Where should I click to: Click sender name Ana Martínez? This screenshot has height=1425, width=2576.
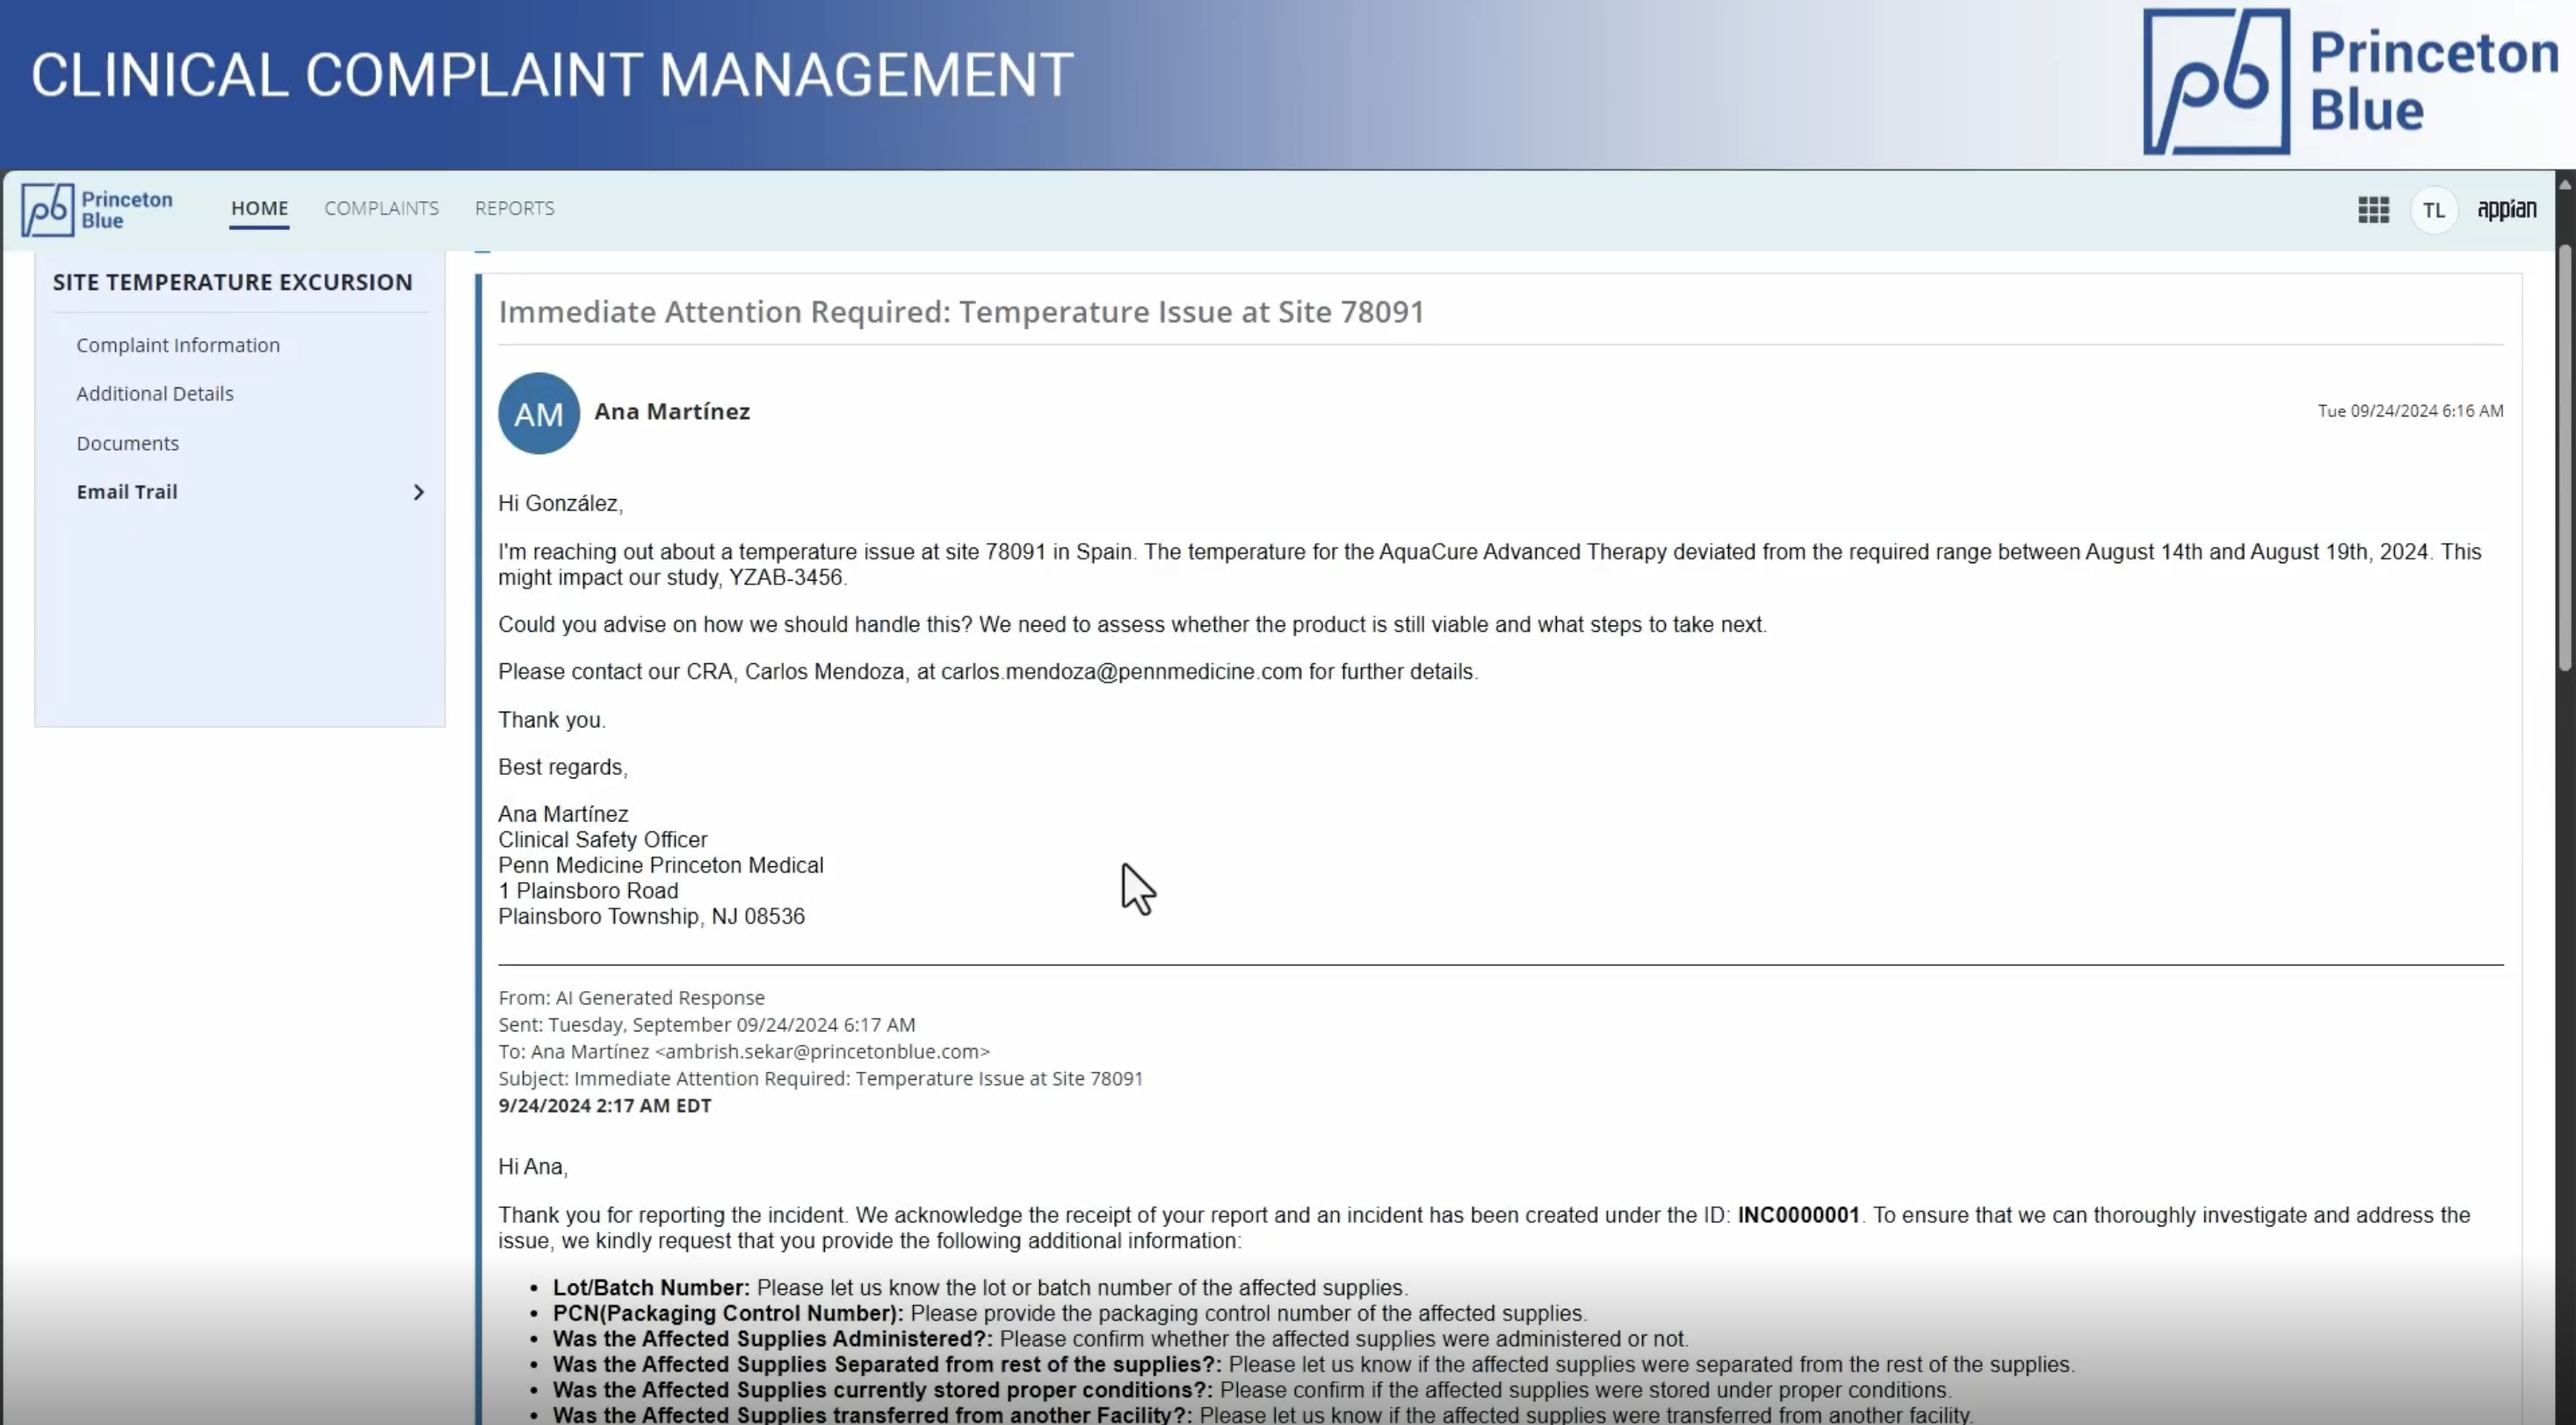pyautogui.click(x=672, y=412)
